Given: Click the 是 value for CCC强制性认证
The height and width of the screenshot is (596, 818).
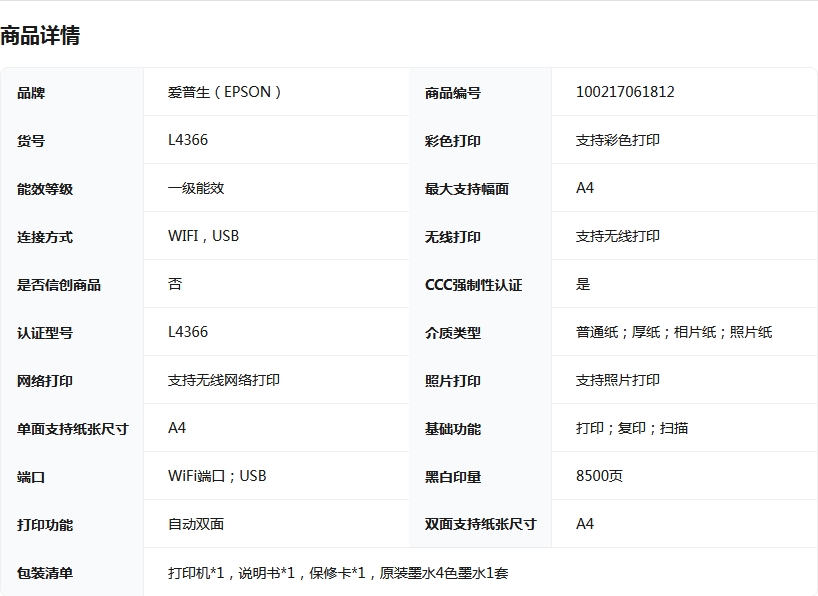Looking at the screenshot, I should click(583, 284).
